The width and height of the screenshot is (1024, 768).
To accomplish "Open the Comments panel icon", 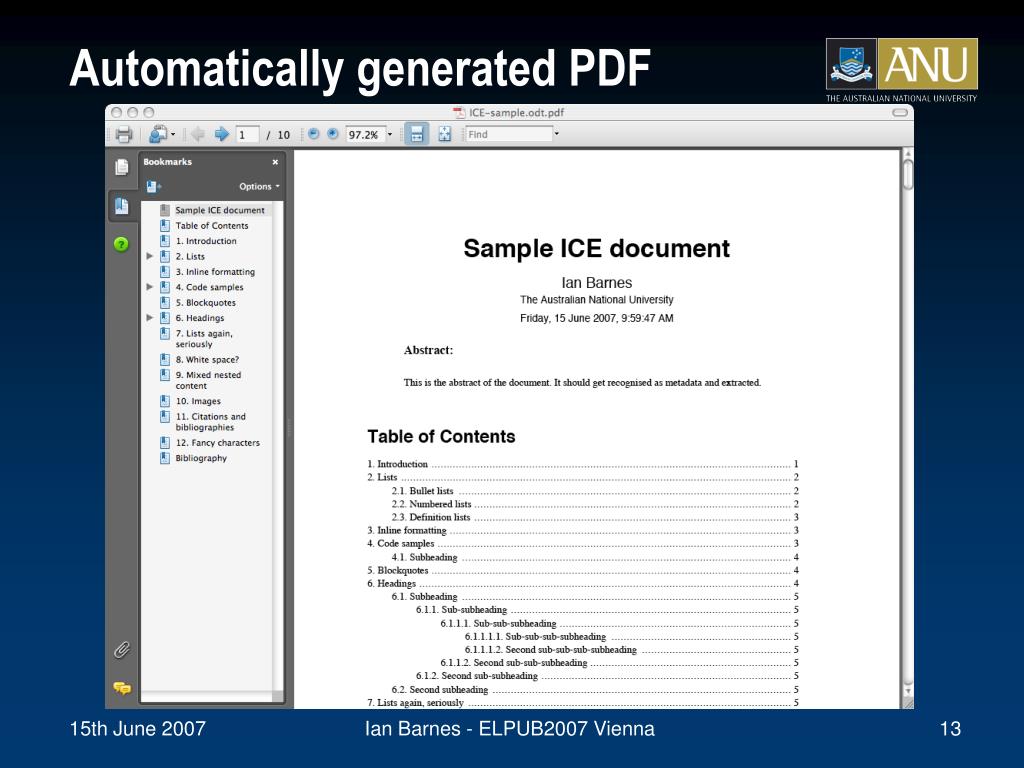I will pyautogui.click(x=121, y=687).
